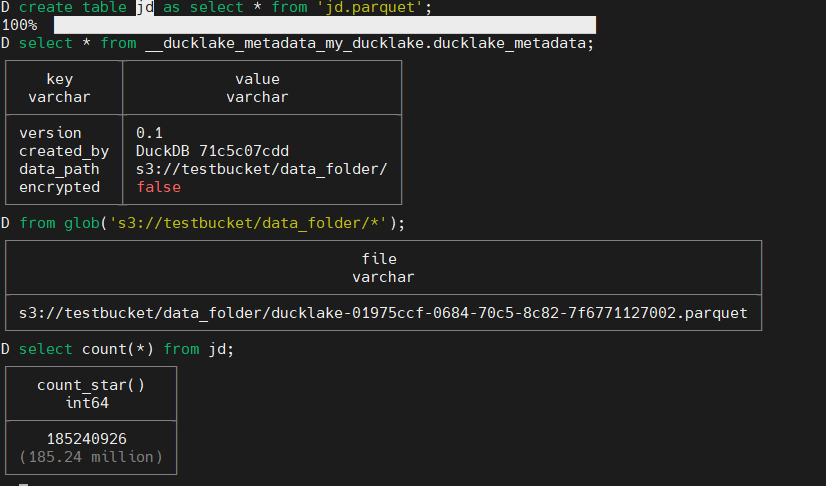Click the 'file' column header
The image size is (826, 486).
[x=379, y=259]
